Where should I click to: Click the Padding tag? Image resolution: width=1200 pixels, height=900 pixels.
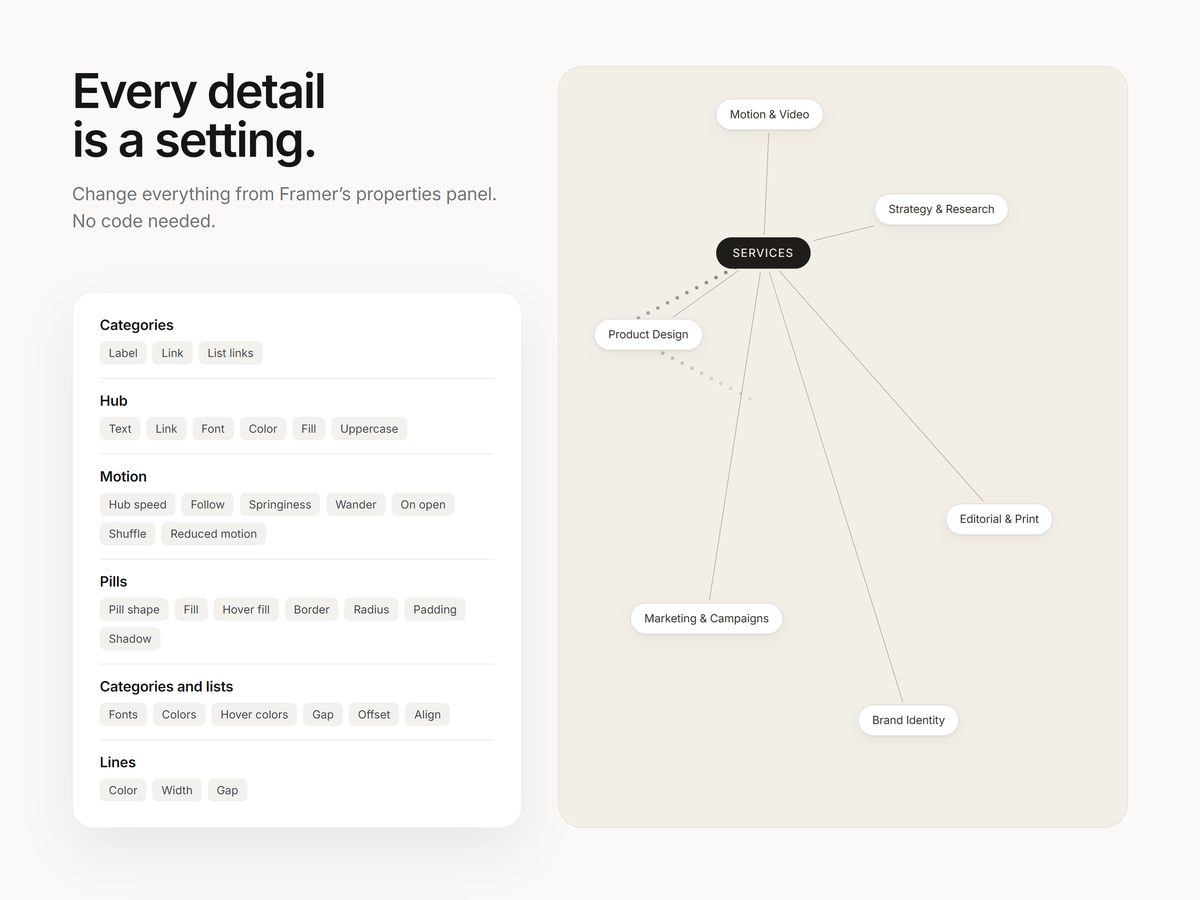pyautogui.click(x=435, y=610)
